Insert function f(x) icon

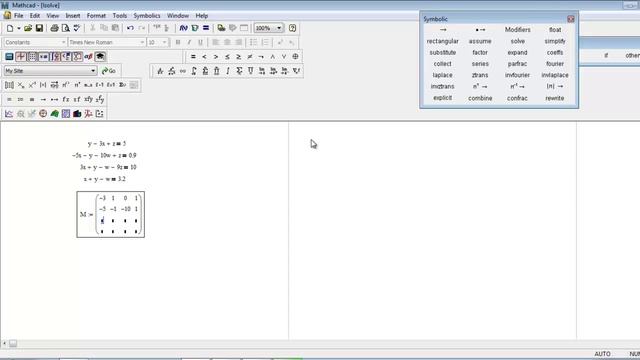pos(183,28)
